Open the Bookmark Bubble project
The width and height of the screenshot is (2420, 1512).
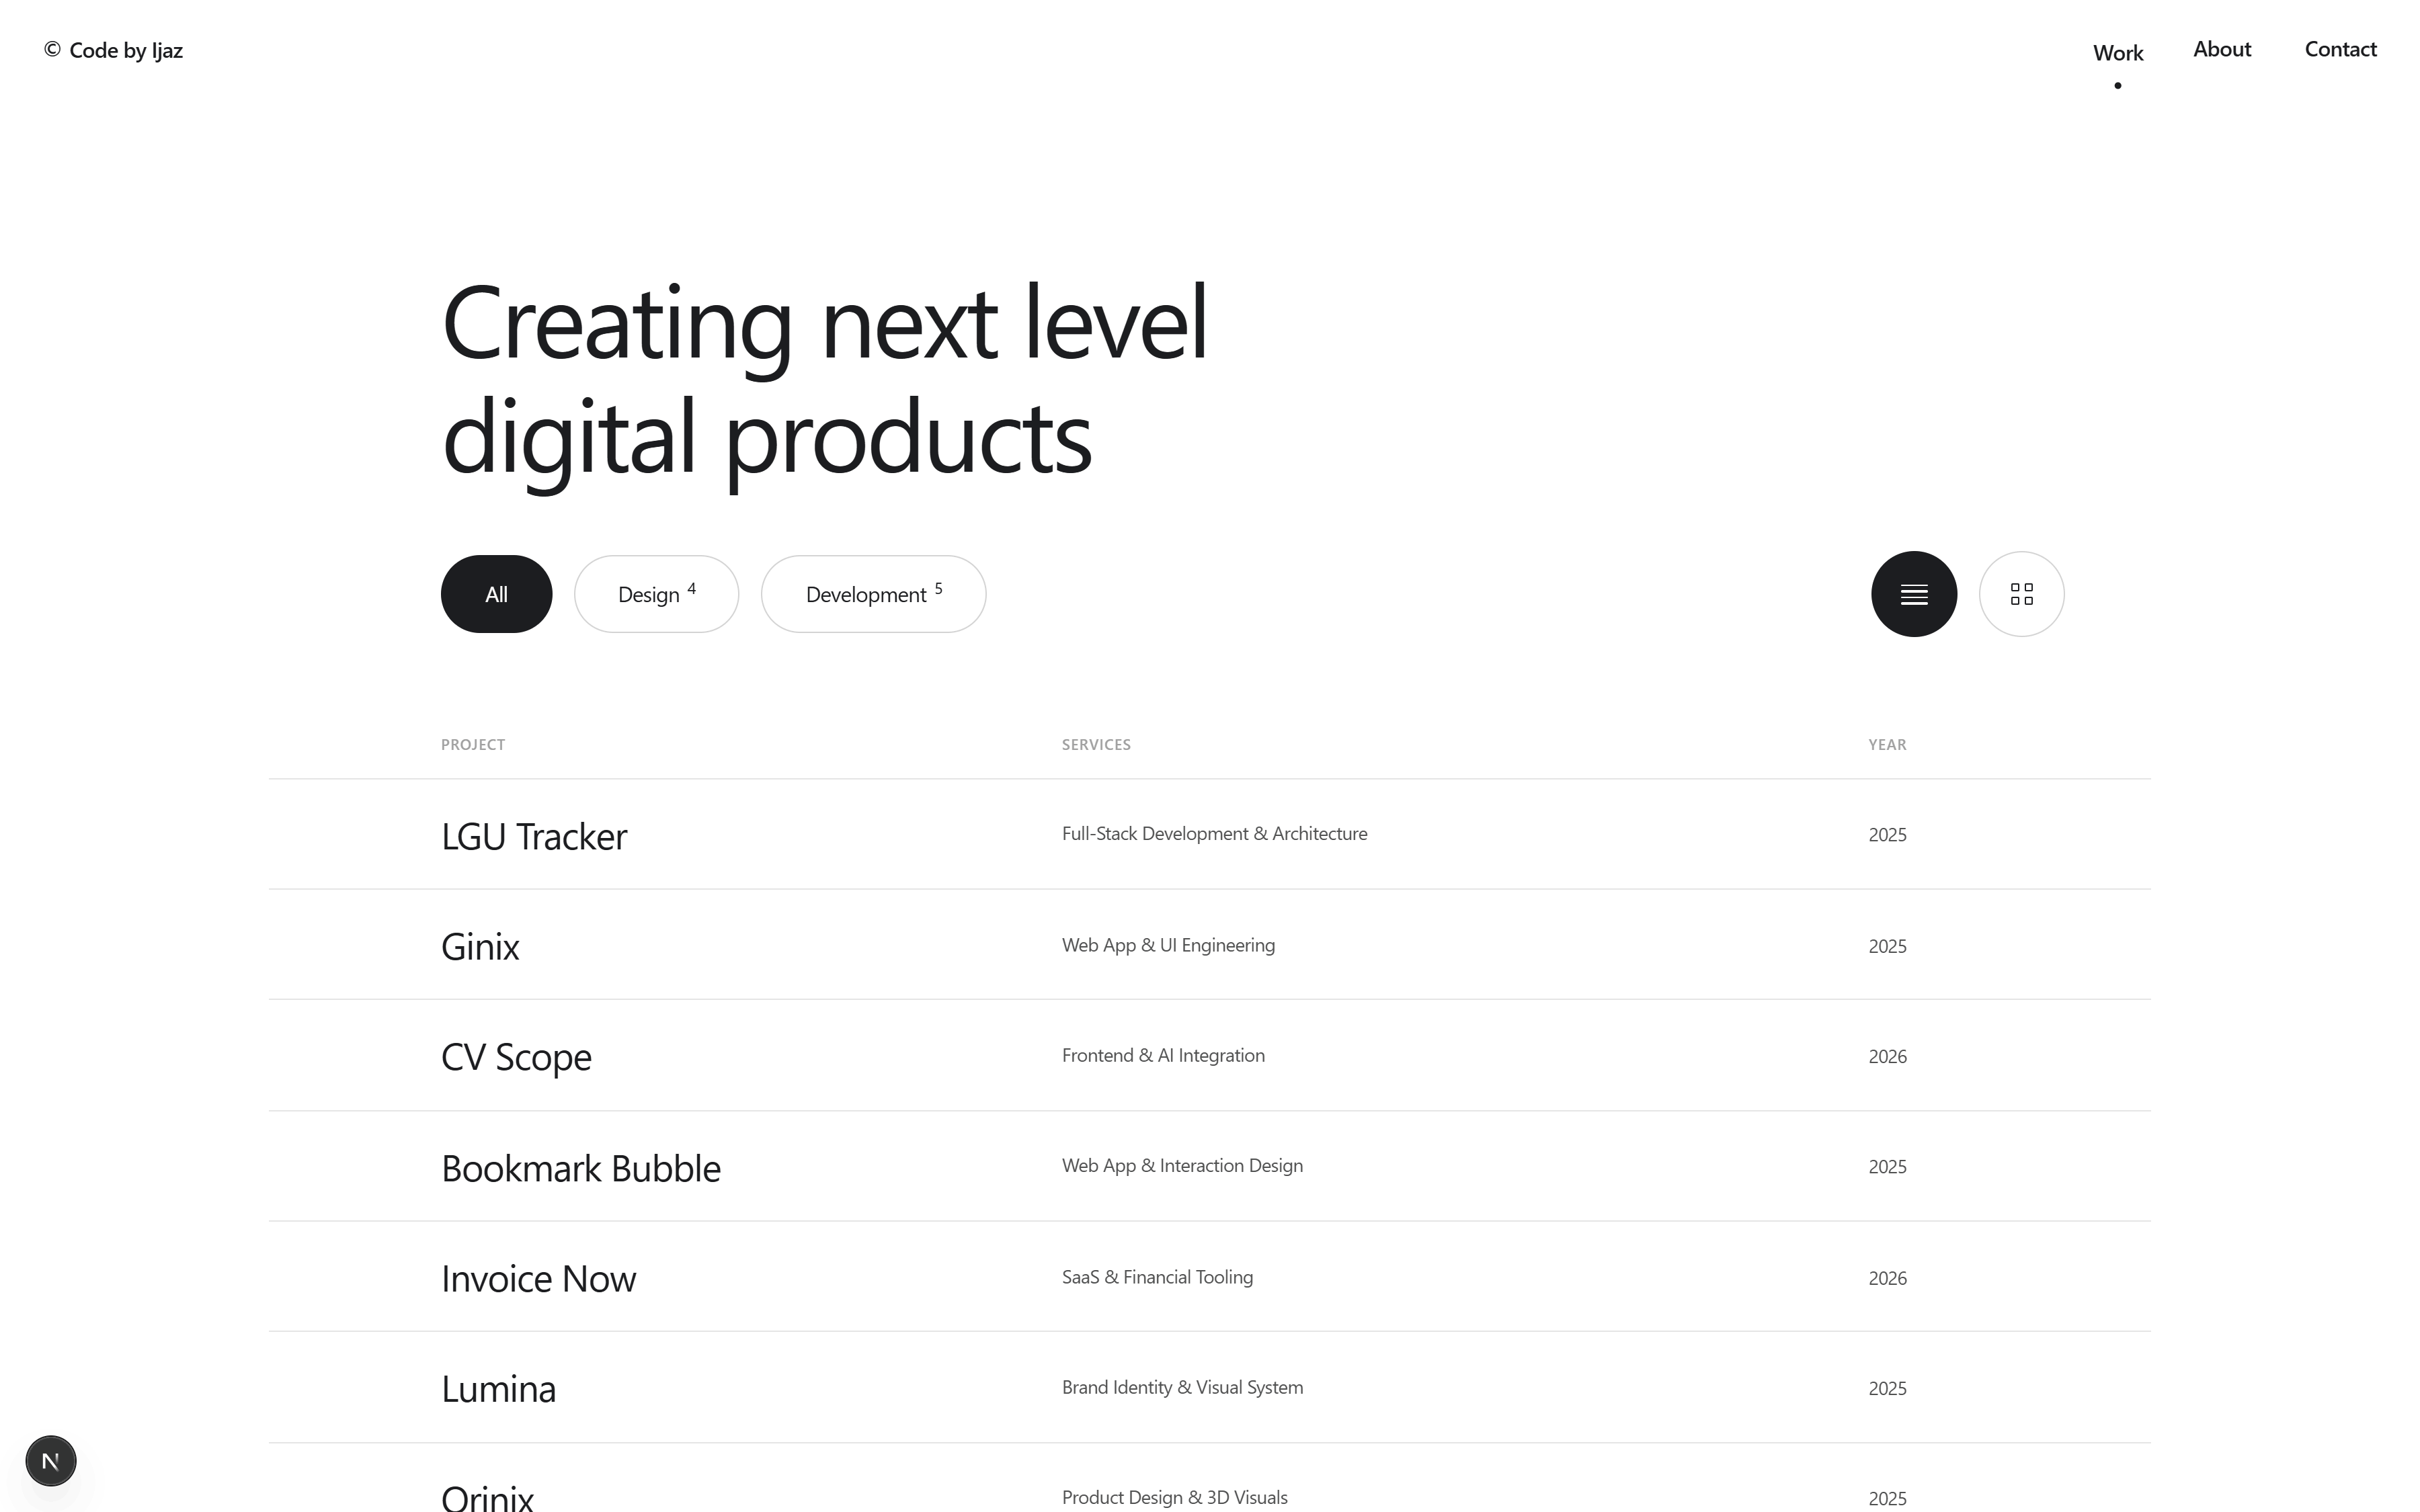point(1209,1166)
